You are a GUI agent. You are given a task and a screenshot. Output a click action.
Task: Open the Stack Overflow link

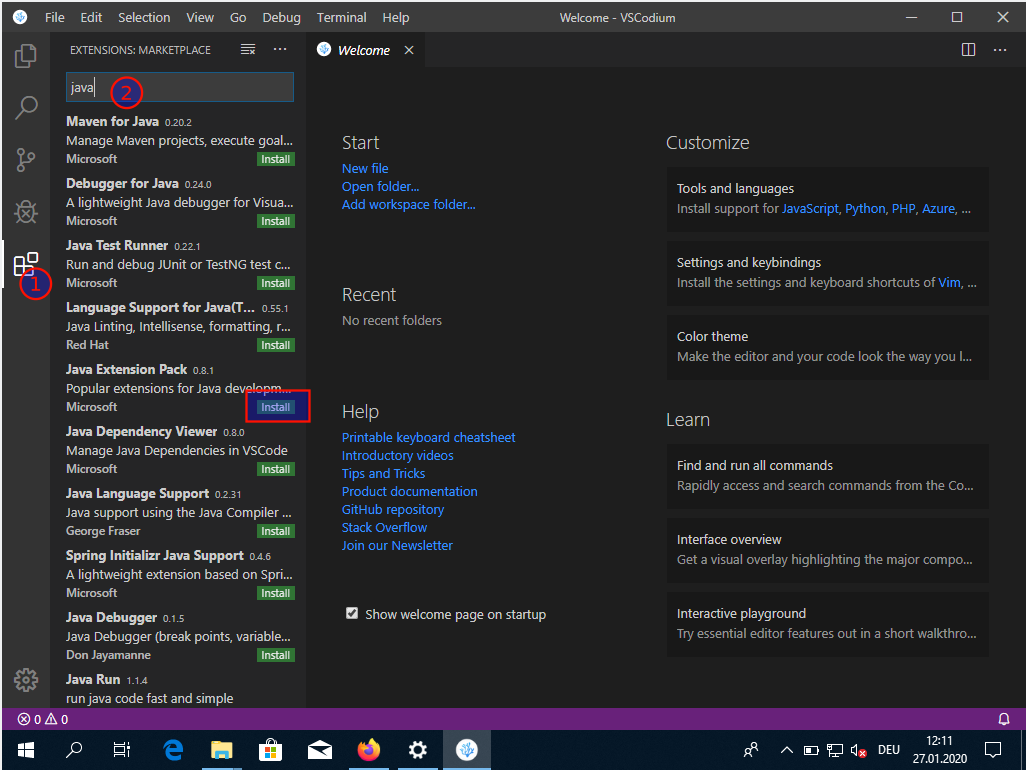(384, 527)
